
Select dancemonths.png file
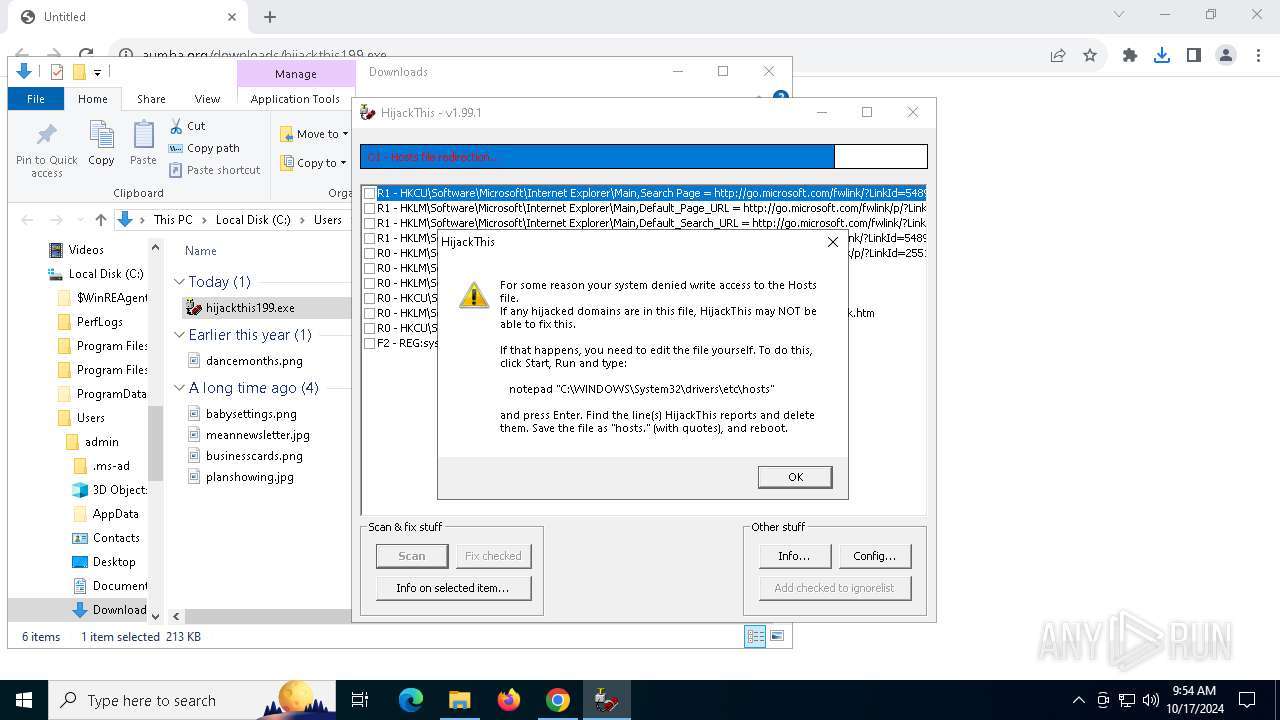tap(254, 361)
